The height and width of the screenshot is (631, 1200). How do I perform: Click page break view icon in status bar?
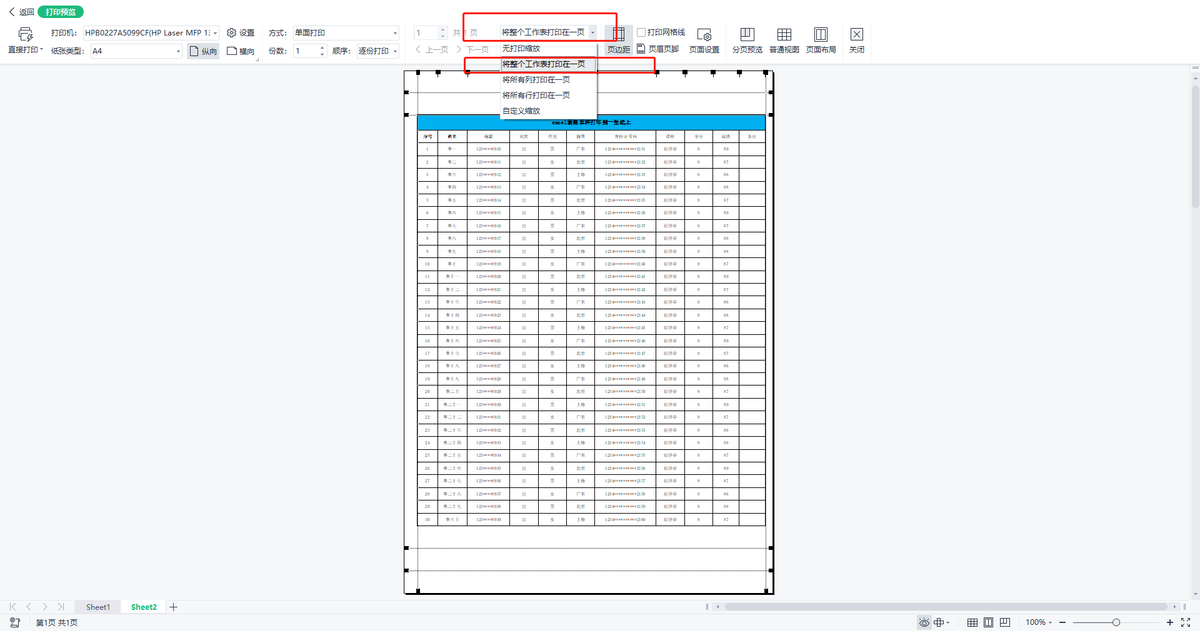1007,622
